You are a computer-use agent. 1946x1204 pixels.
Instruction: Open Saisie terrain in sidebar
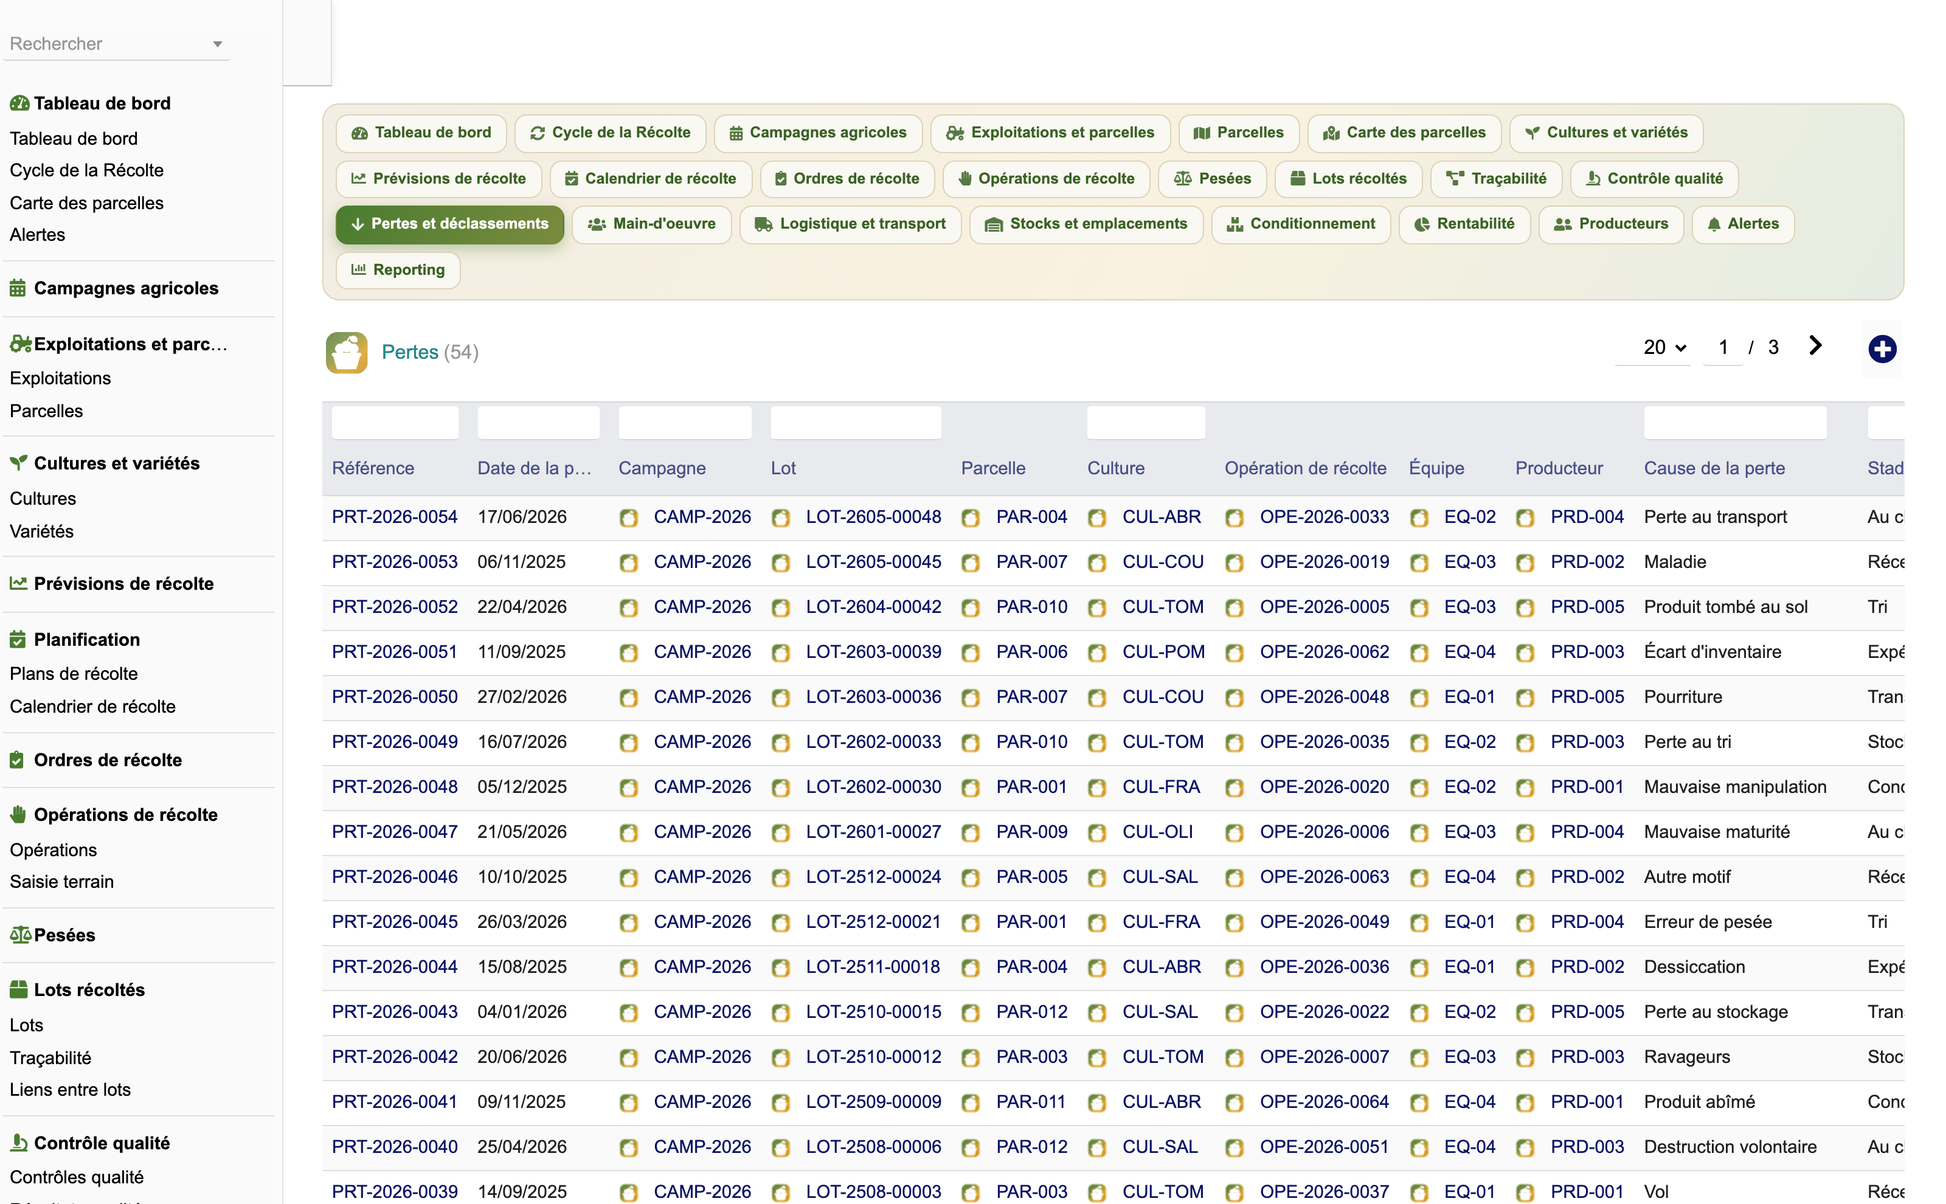62,882
